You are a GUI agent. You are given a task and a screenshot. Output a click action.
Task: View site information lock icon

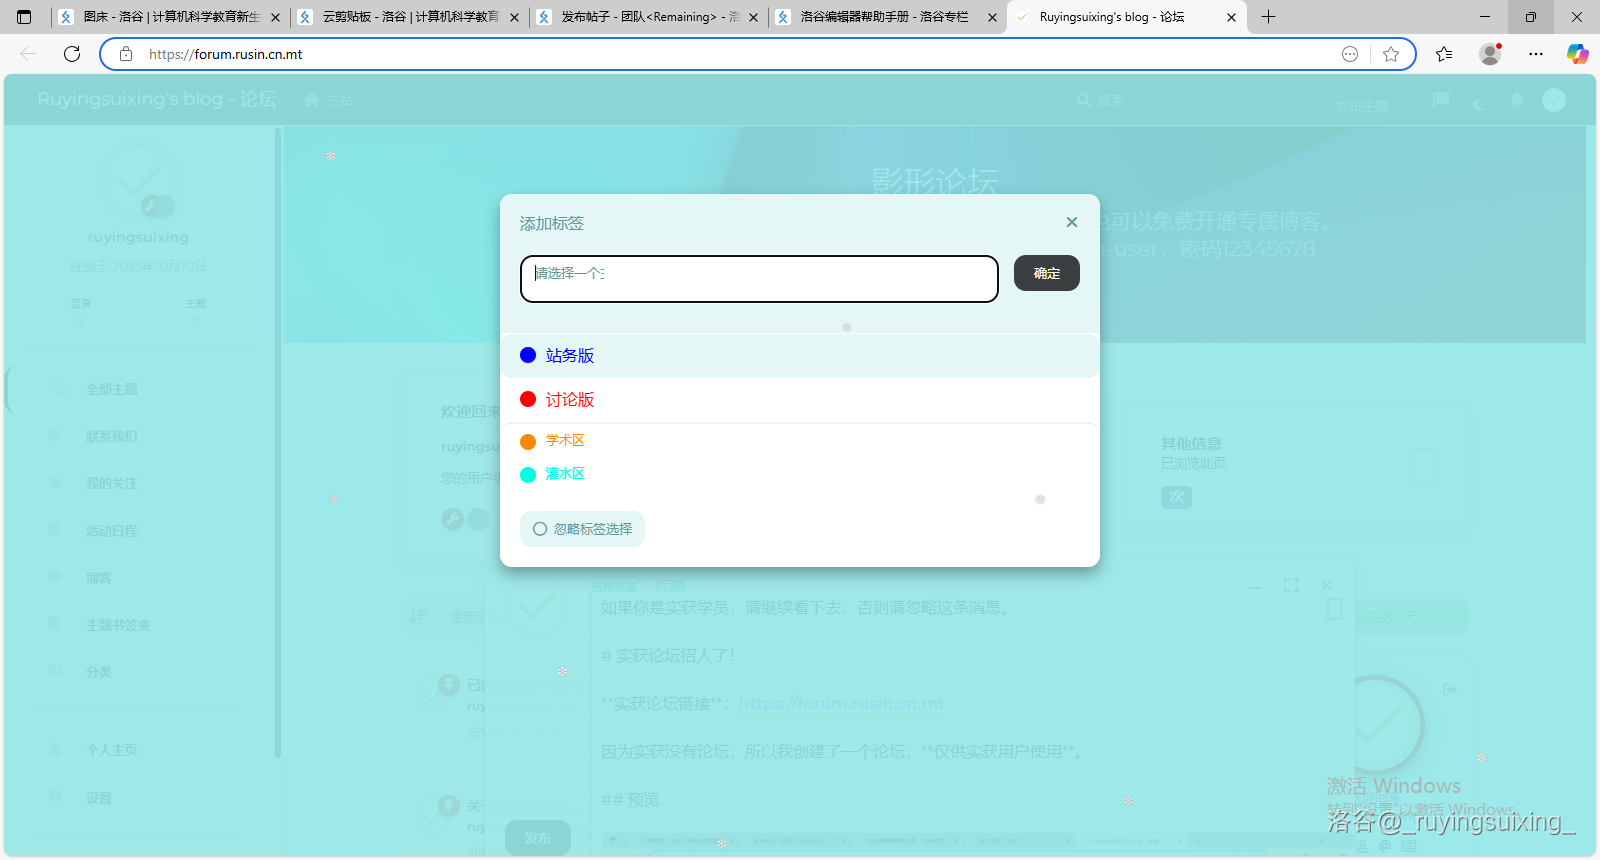(126, 54)
